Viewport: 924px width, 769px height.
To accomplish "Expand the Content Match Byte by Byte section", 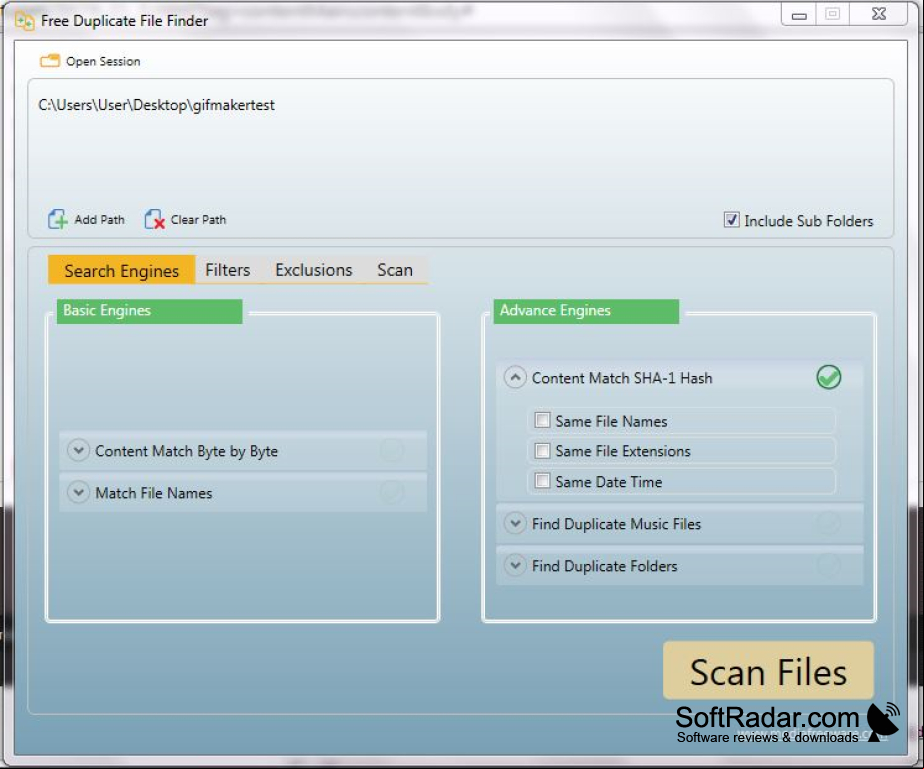I will (78, 450).
